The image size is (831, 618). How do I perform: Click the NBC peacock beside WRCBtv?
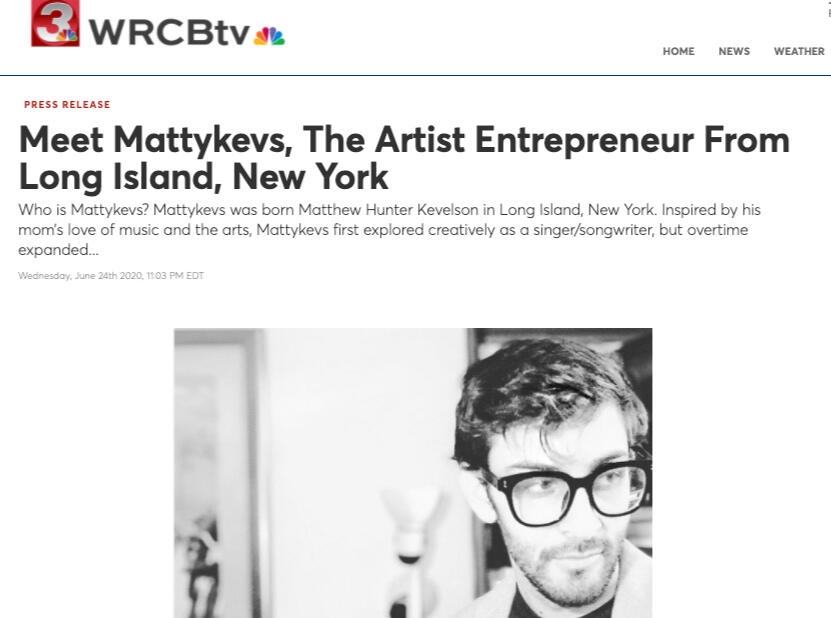click(x=269, y=36)
